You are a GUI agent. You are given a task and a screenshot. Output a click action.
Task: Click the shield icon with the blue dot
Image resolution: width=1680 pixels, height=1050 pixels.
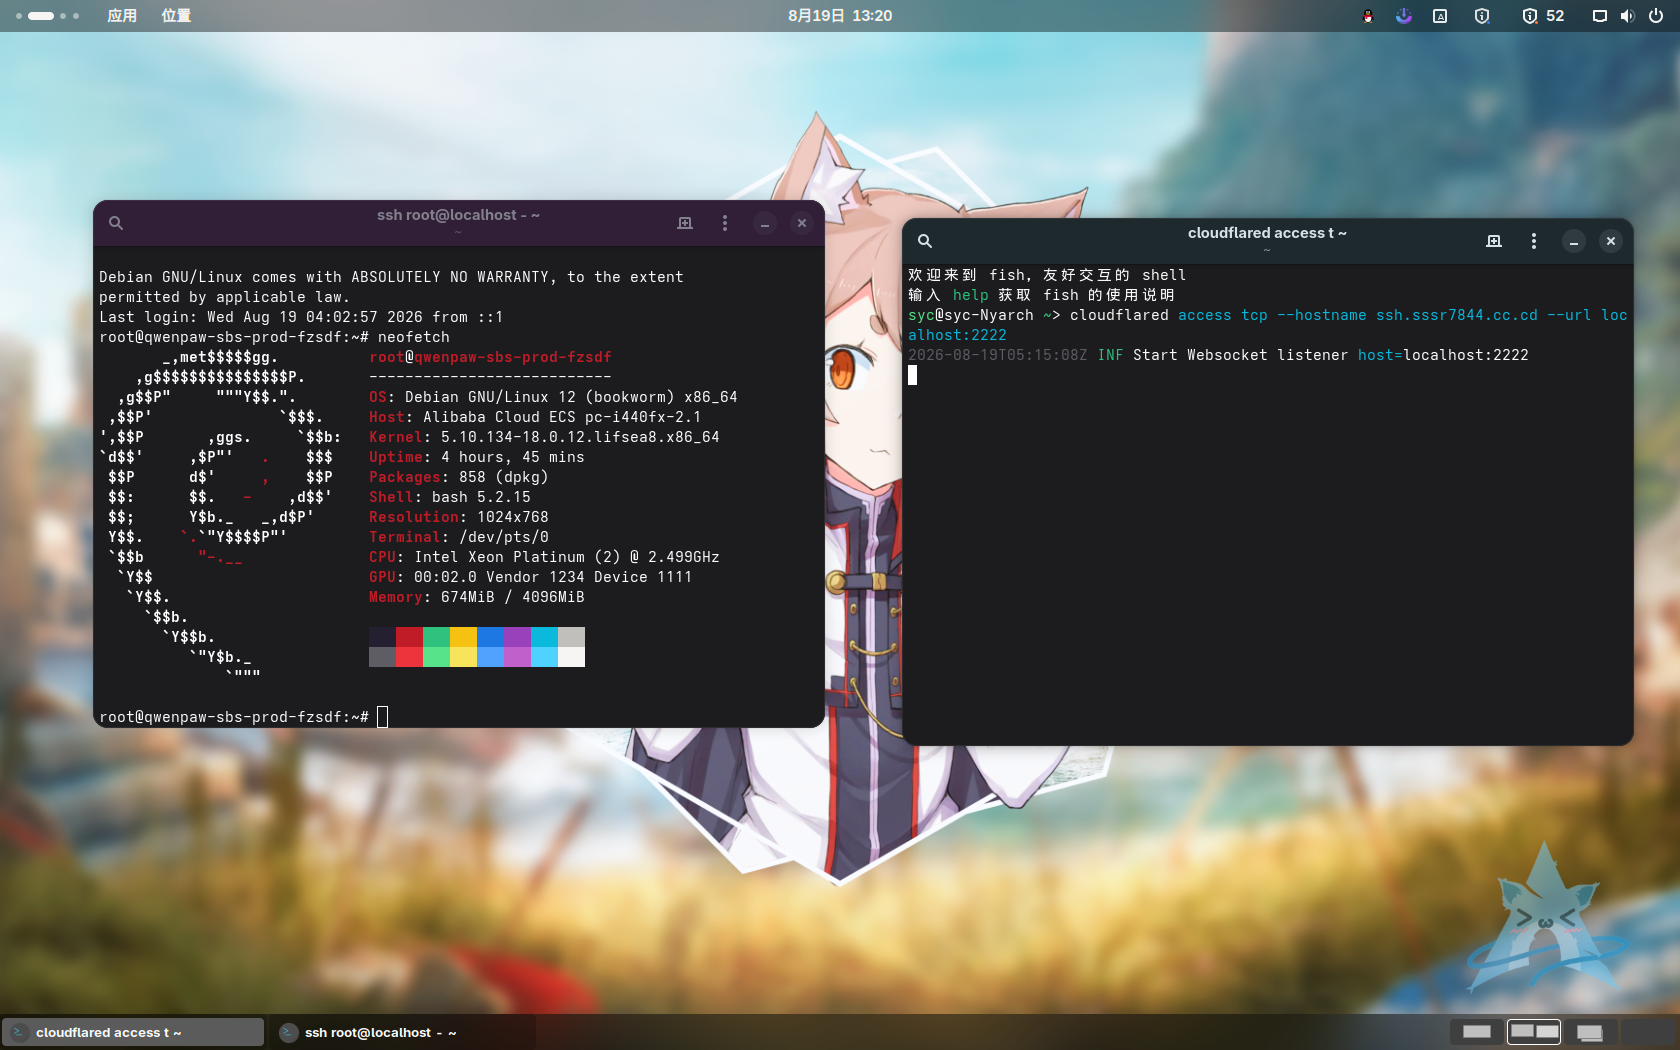coord(1482,16)
